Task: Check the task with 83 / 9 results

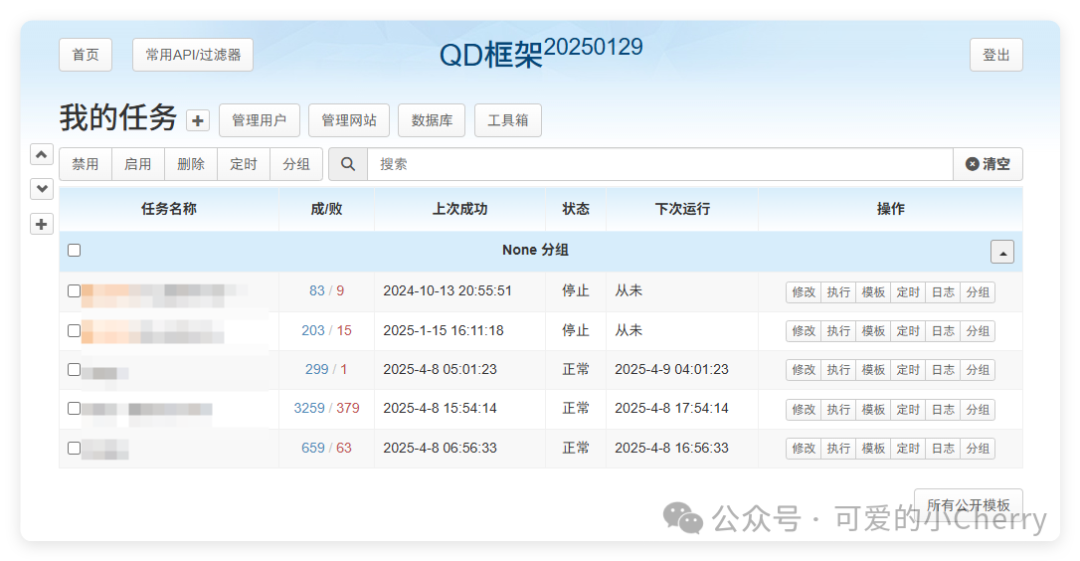Action: pos(74,291)
